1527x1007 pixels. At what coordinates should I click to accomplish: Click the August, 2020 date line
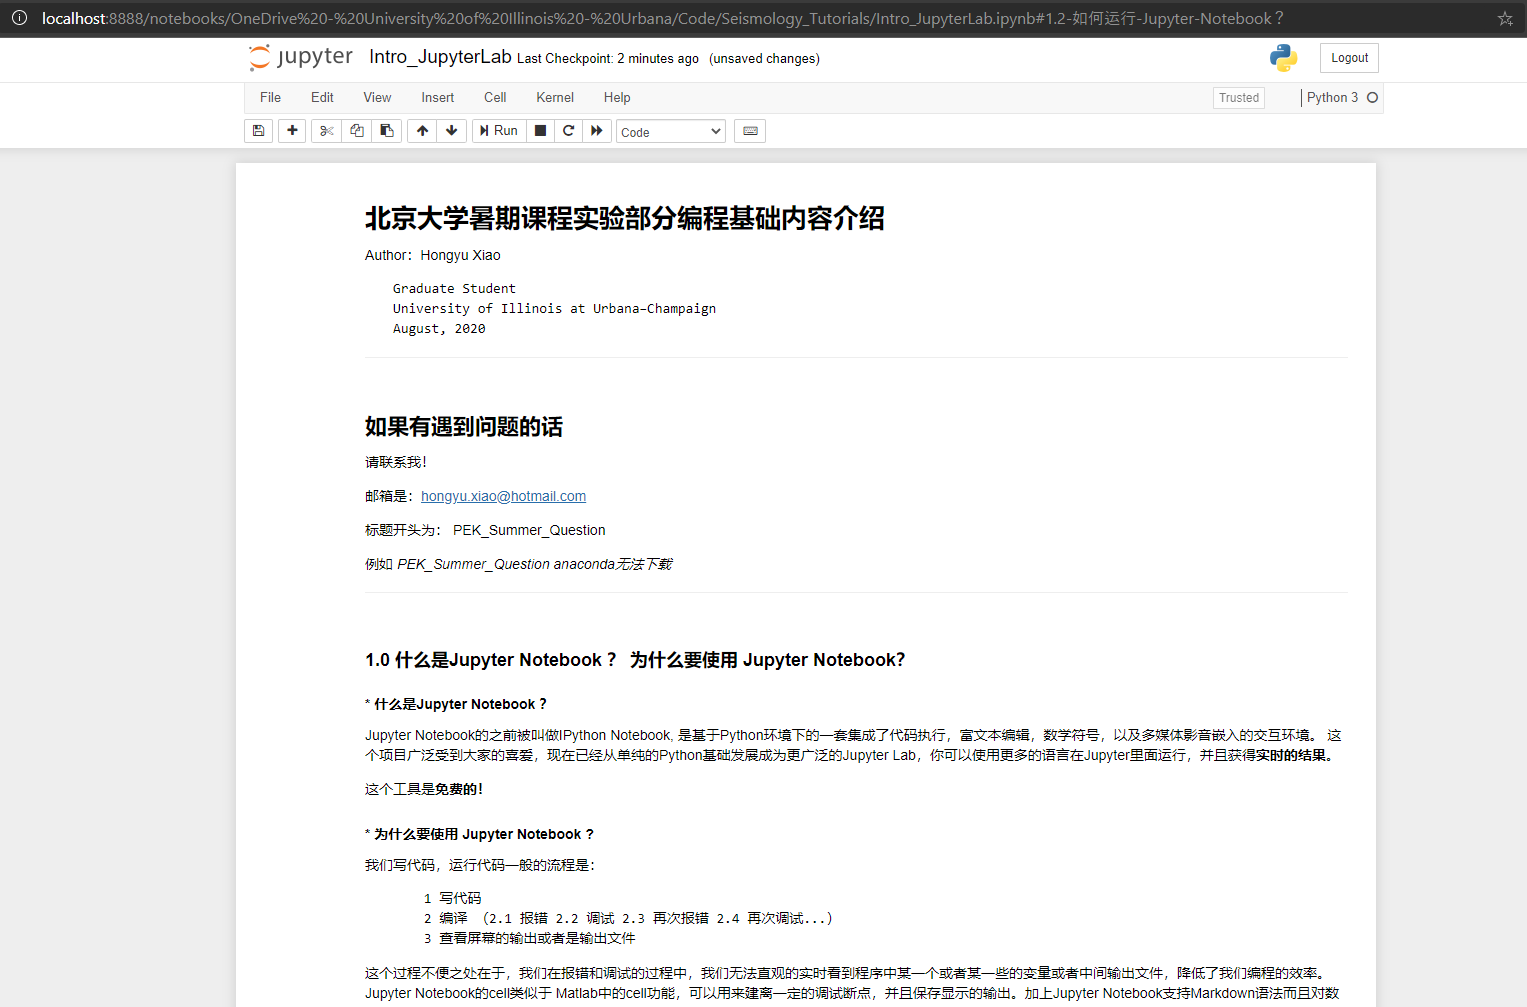click(x=439, y=328)
